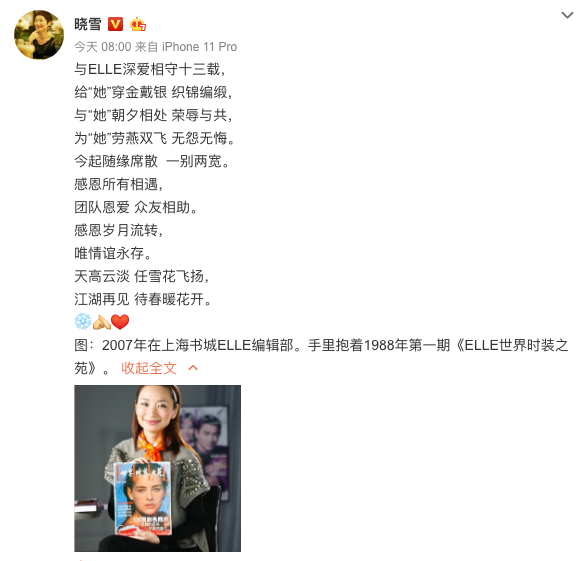576x561 pixels.
Task: Click the caption beginning 图：2007年在上海书城
Action: pos(321,356)
